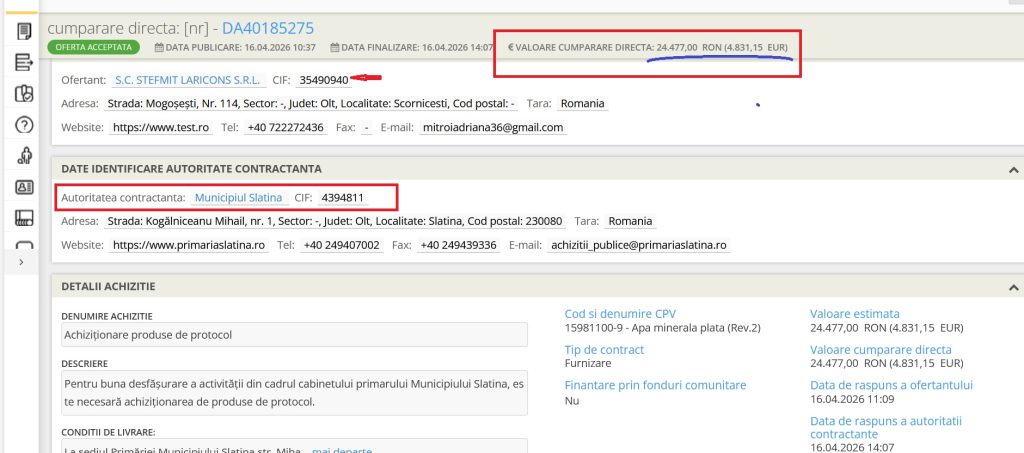Click the Denumire Achizitie text field

click(294, 334)
